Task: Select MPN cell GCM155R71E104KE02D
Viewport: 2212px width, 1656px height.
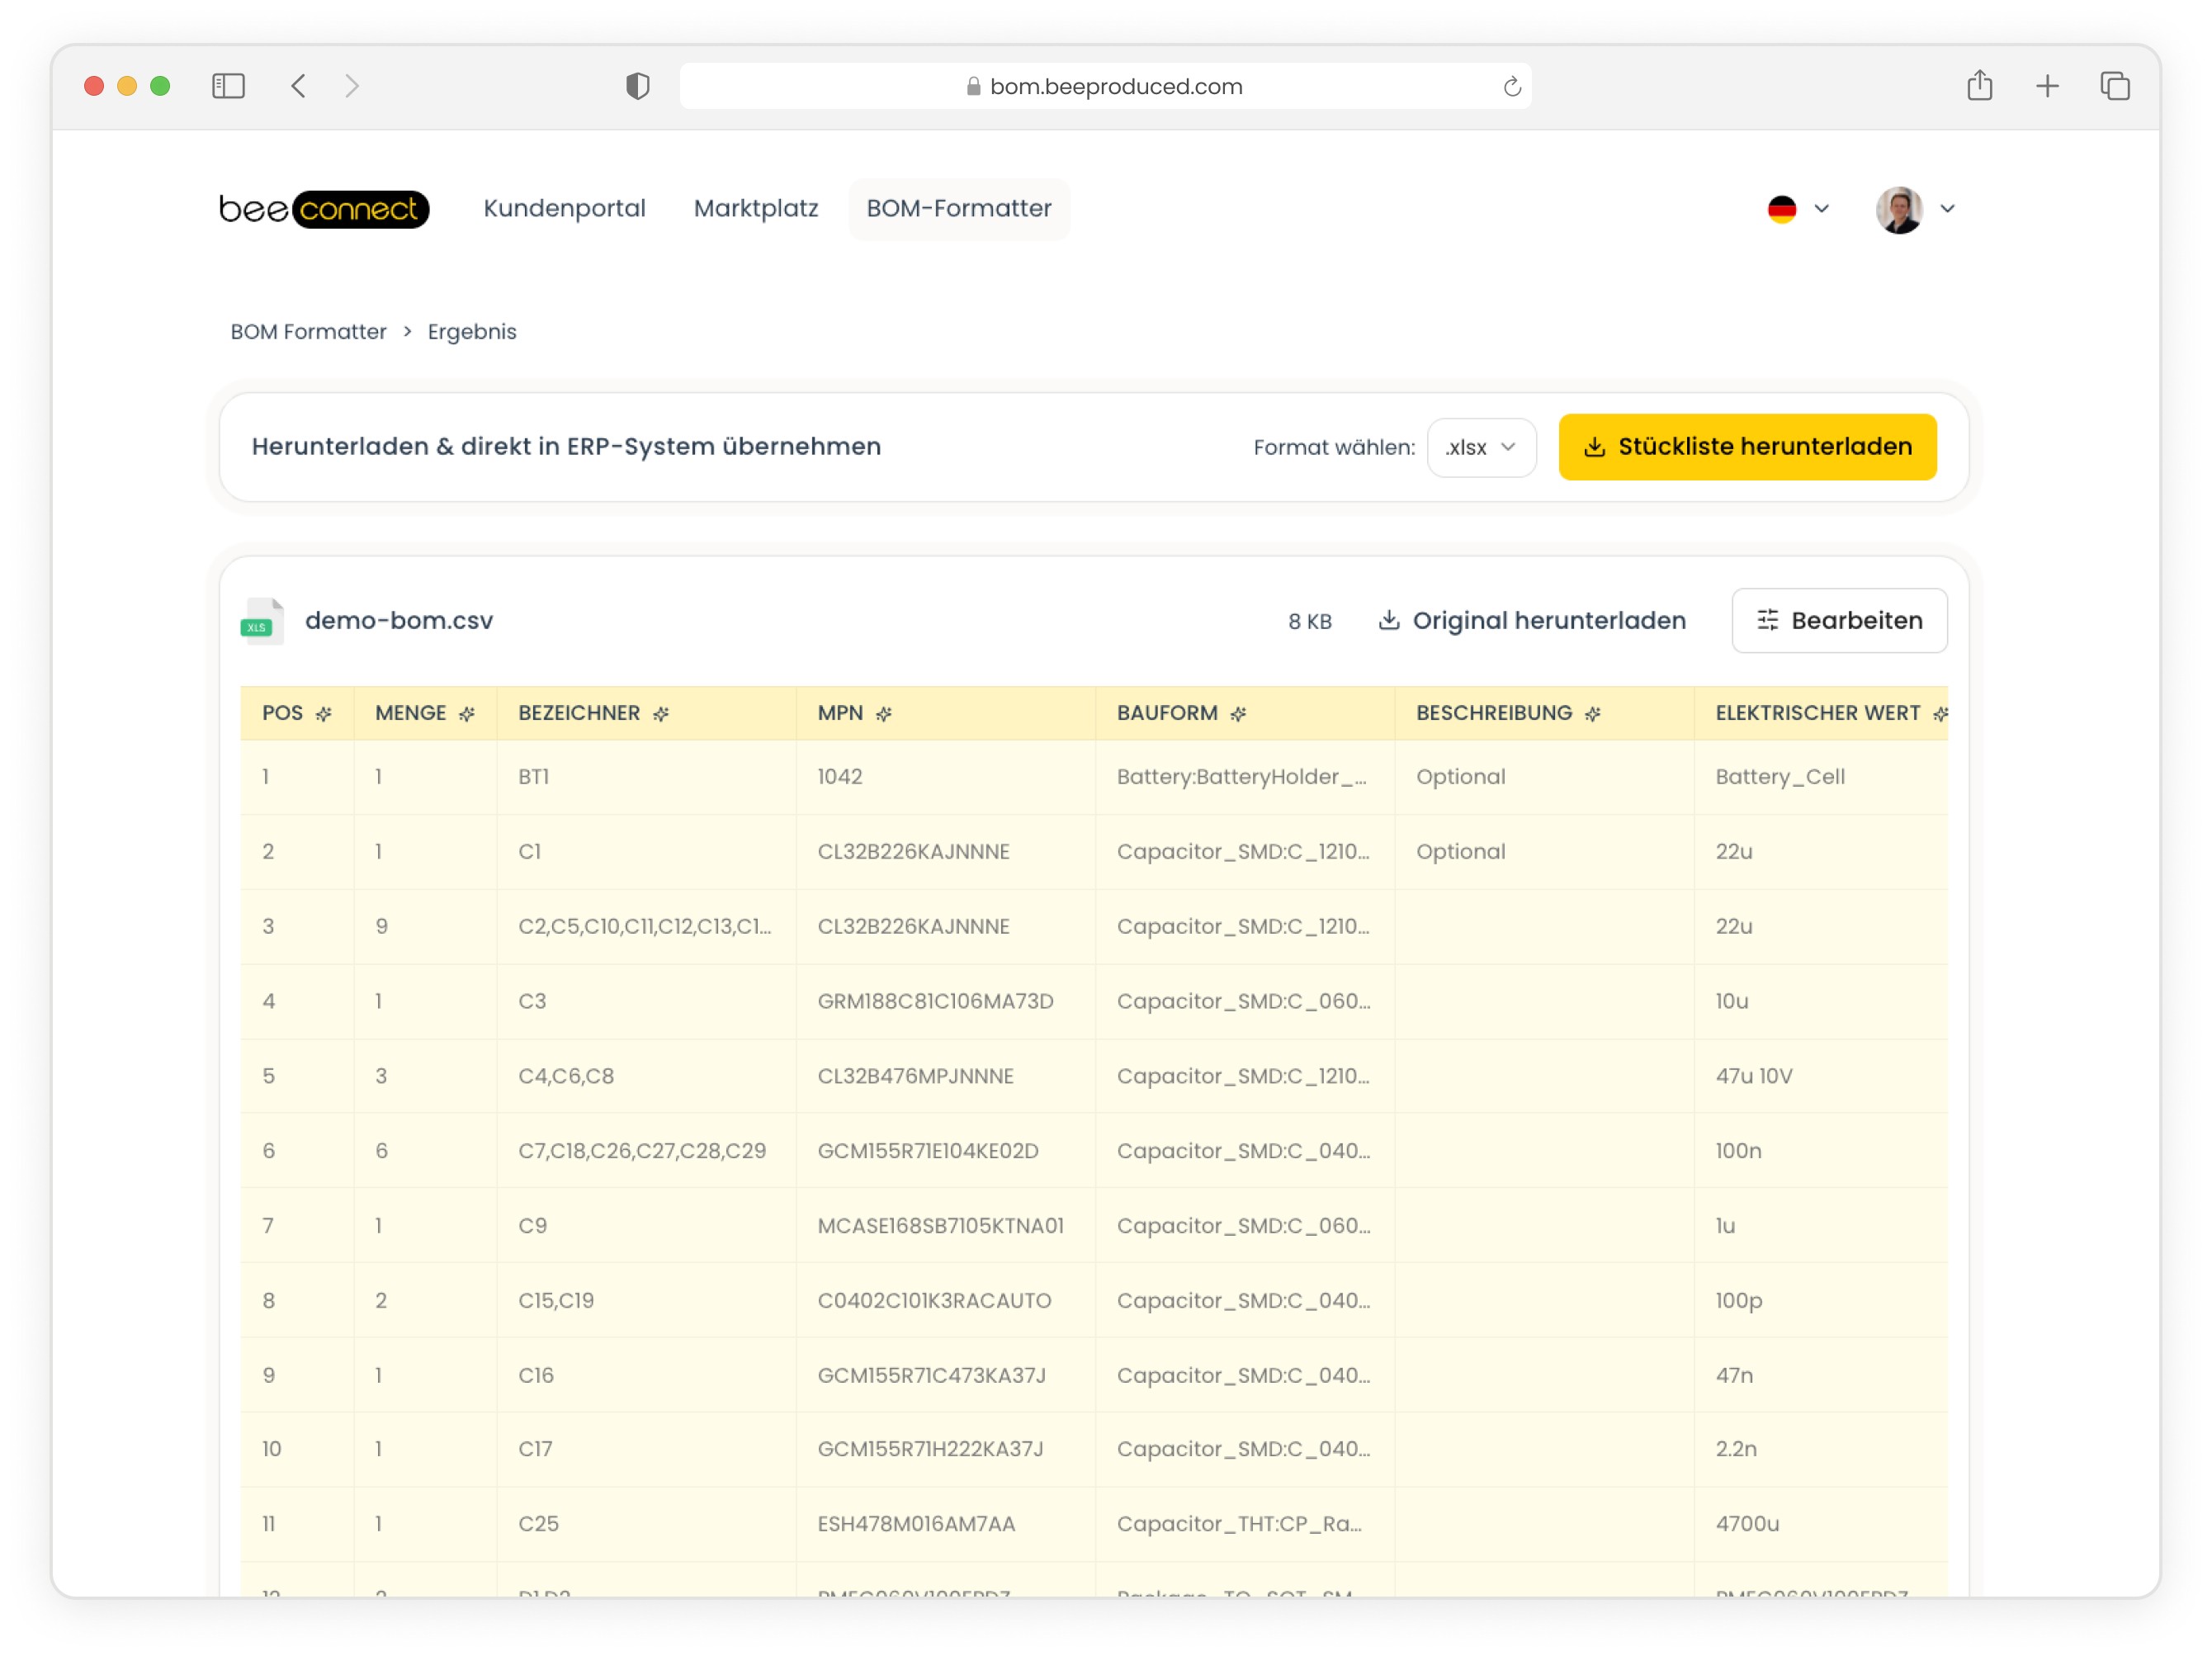Action: [945, 1151]
